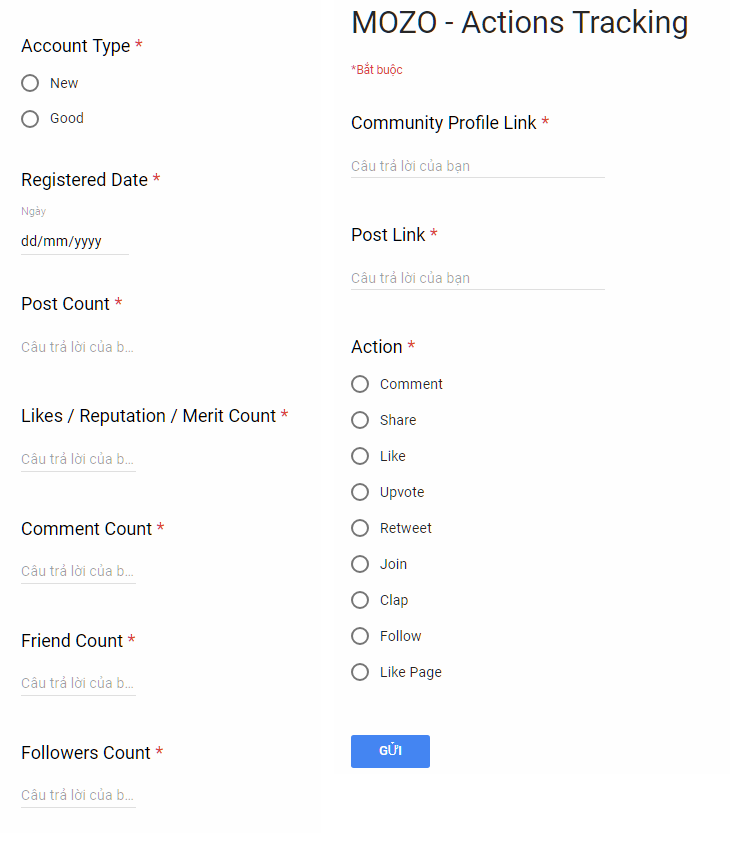Focus the Post Count answer field
Viewport: 730px width, 860px height.
pyautogui.click(x=78, y=347)
